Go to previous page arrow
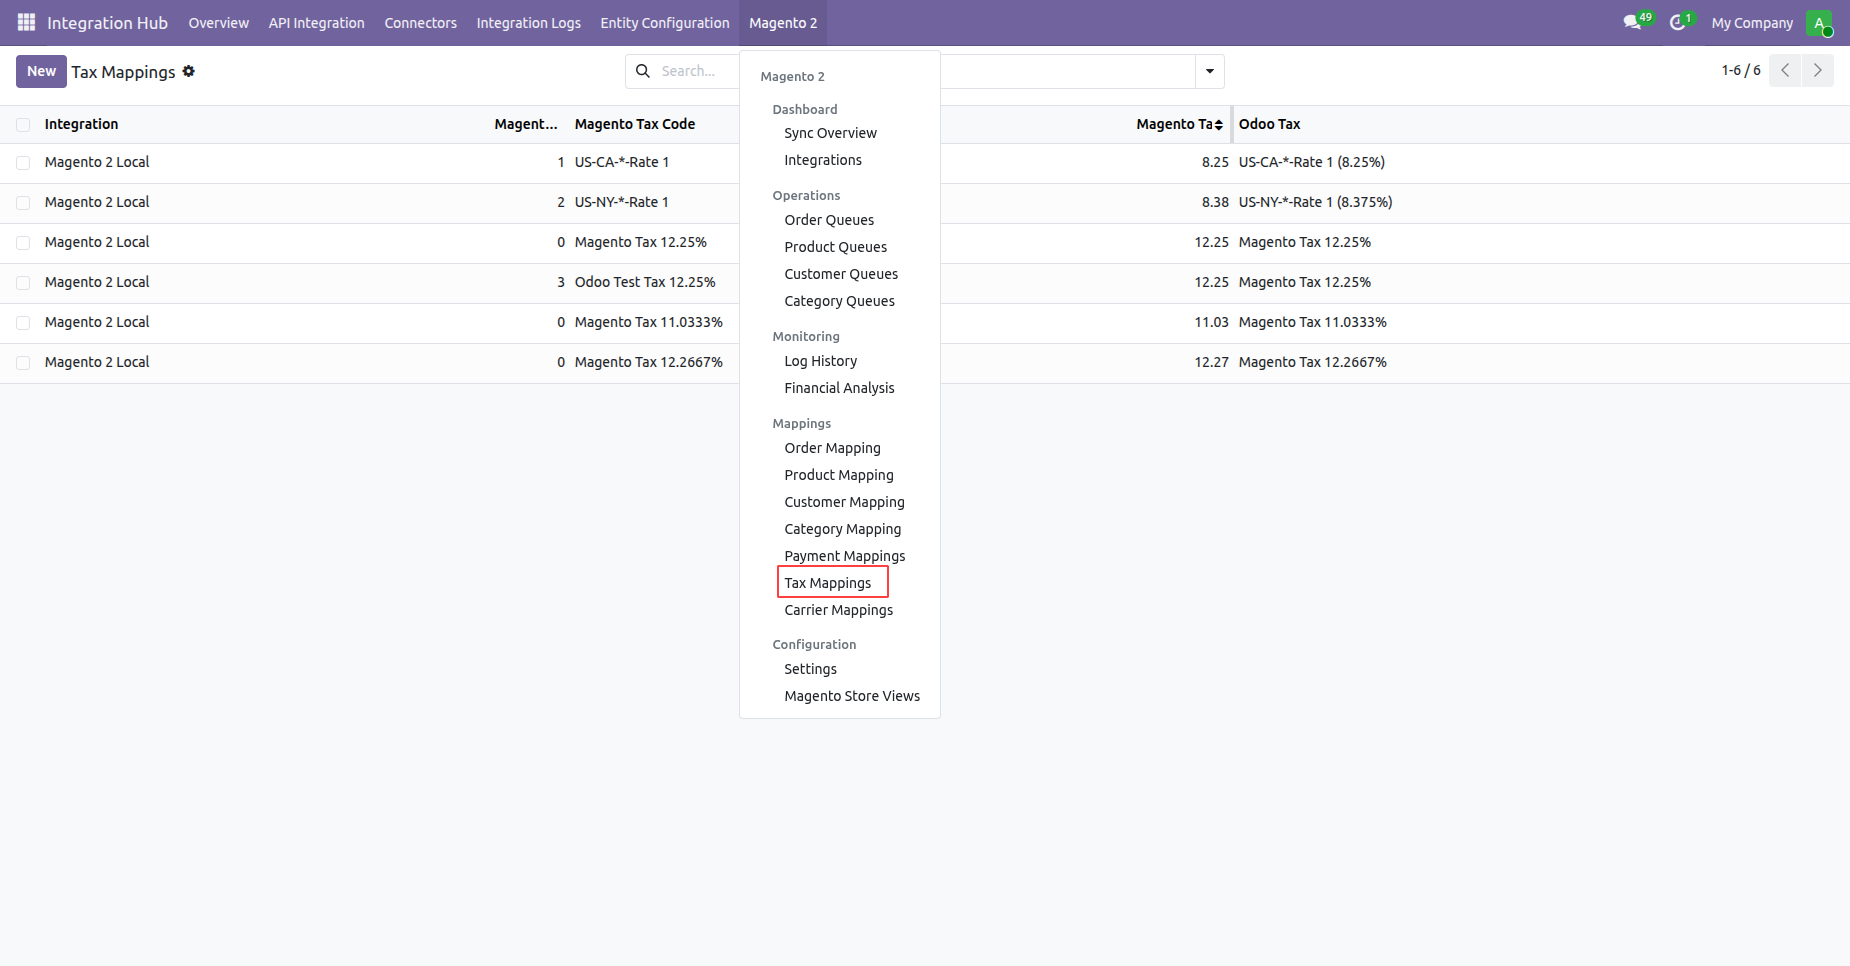The width and height of the screenshot is (1850, 966). click(x=1785, y=70)
